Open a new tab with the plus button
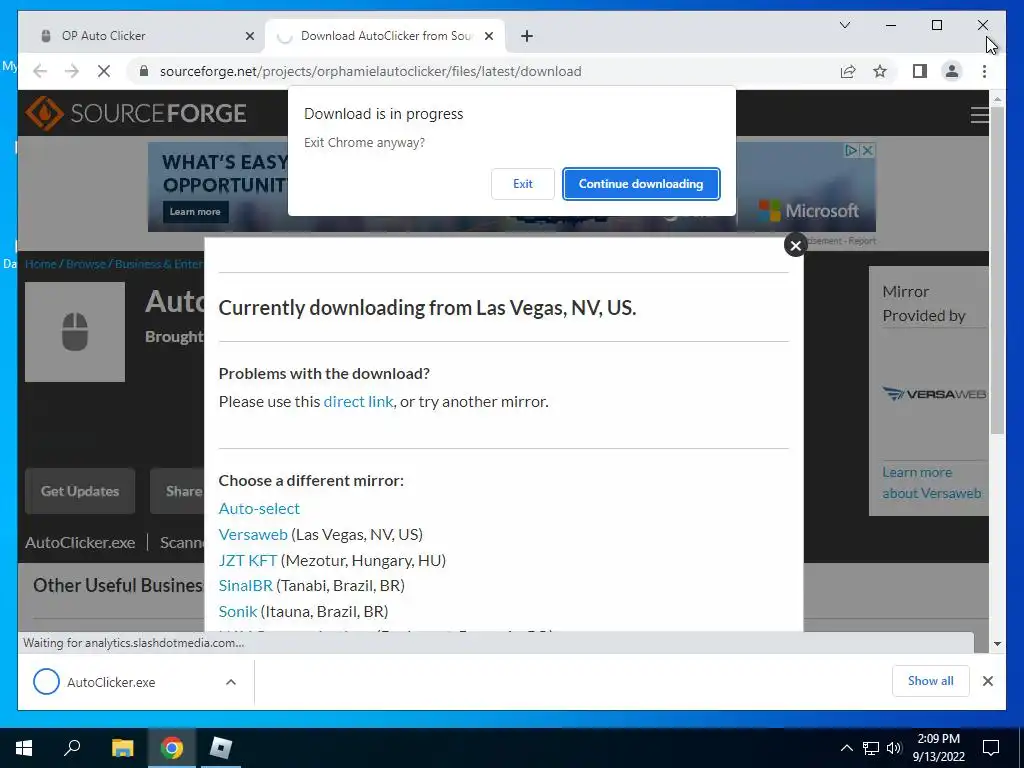 (527, 36)
